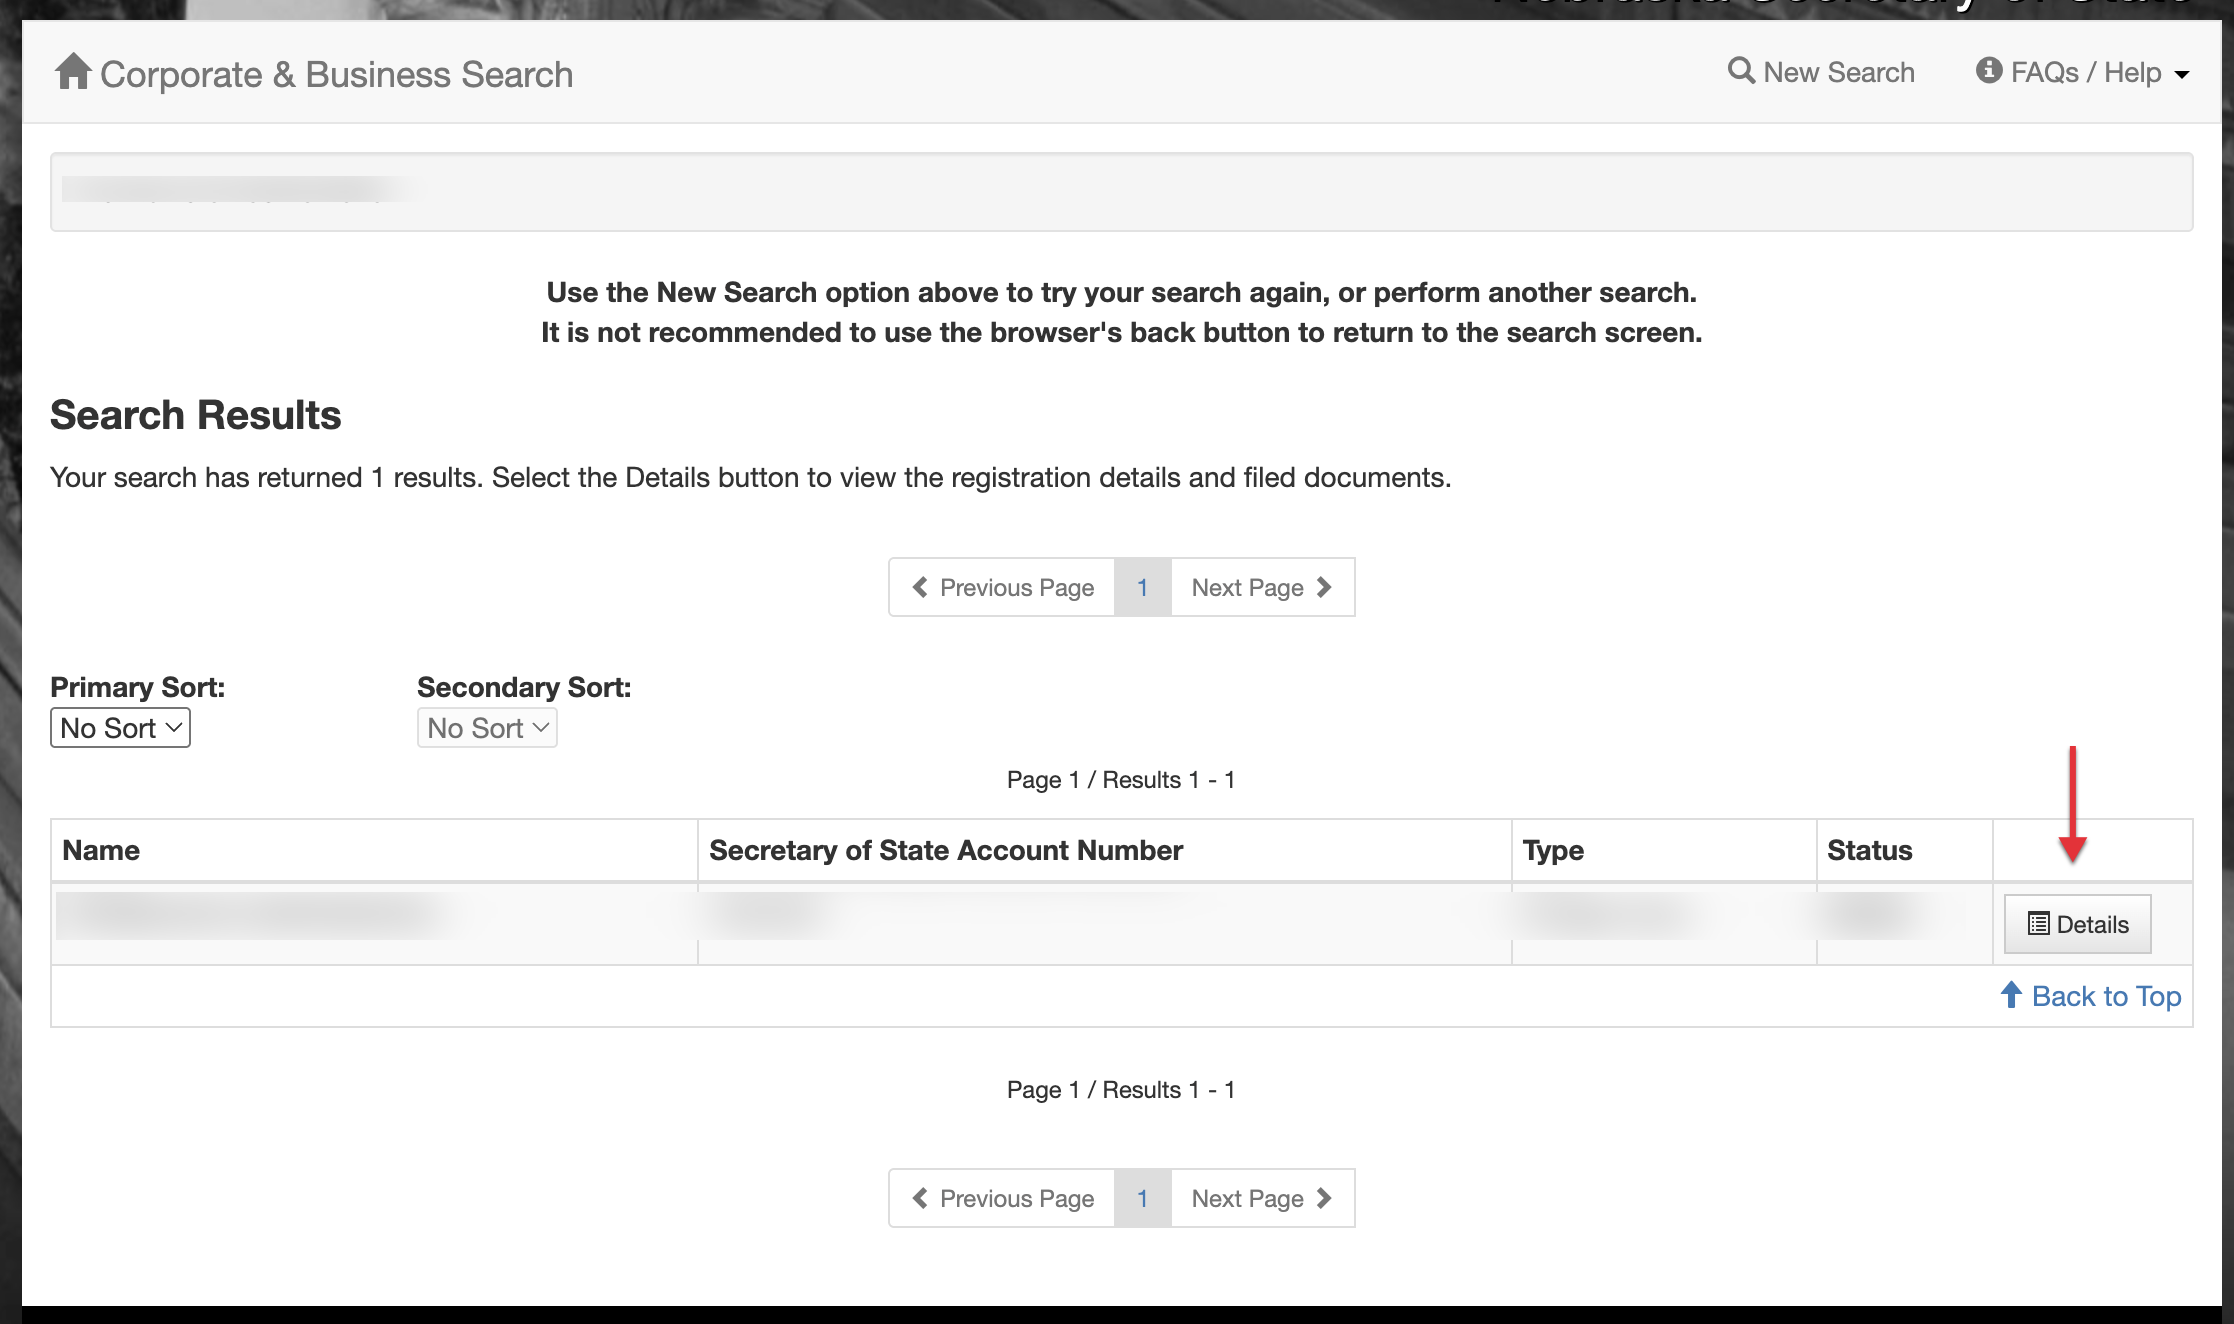Select page 1 in bottom pagination

pyautogui.click(x=1143, y=1198)
